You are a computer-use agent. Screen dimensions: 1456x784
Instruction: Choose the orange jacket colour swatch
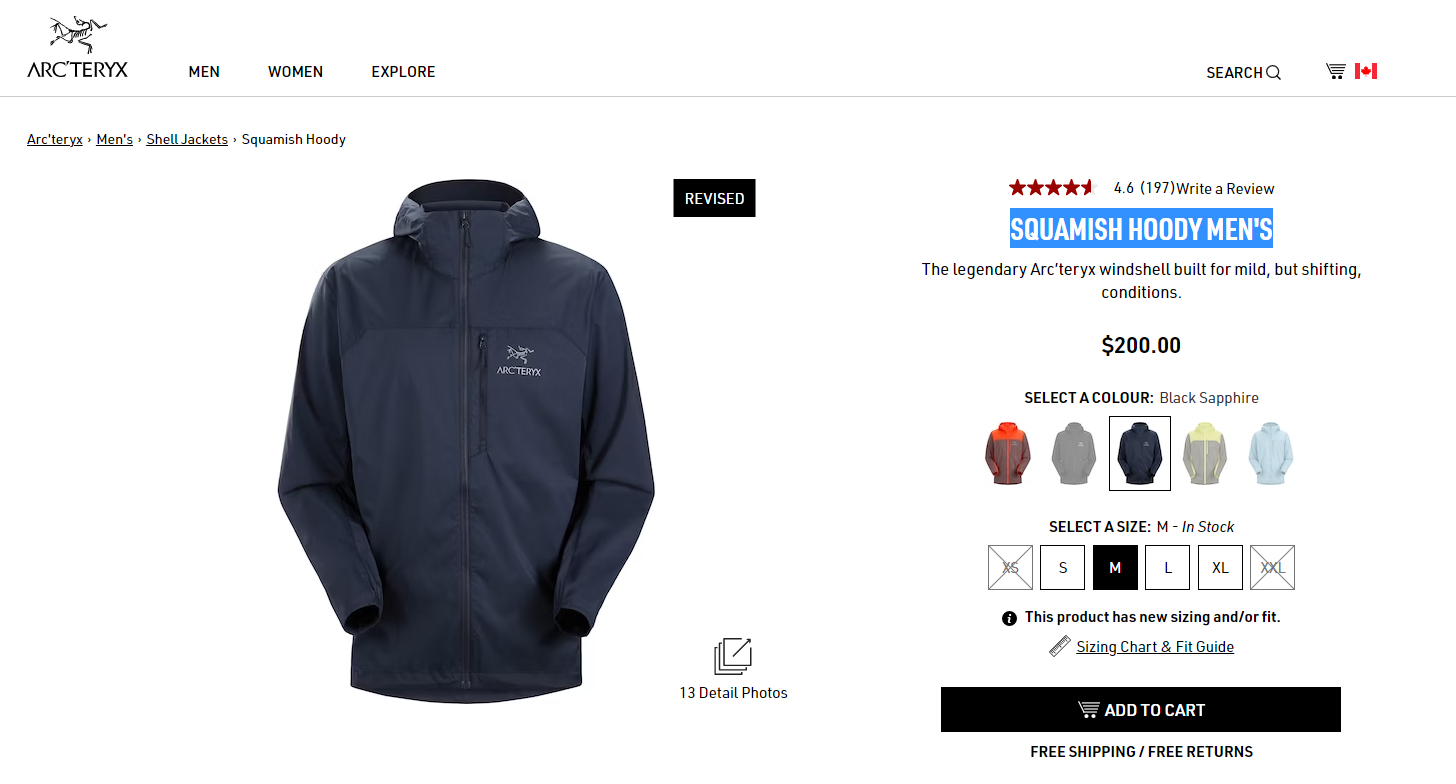1008,453
